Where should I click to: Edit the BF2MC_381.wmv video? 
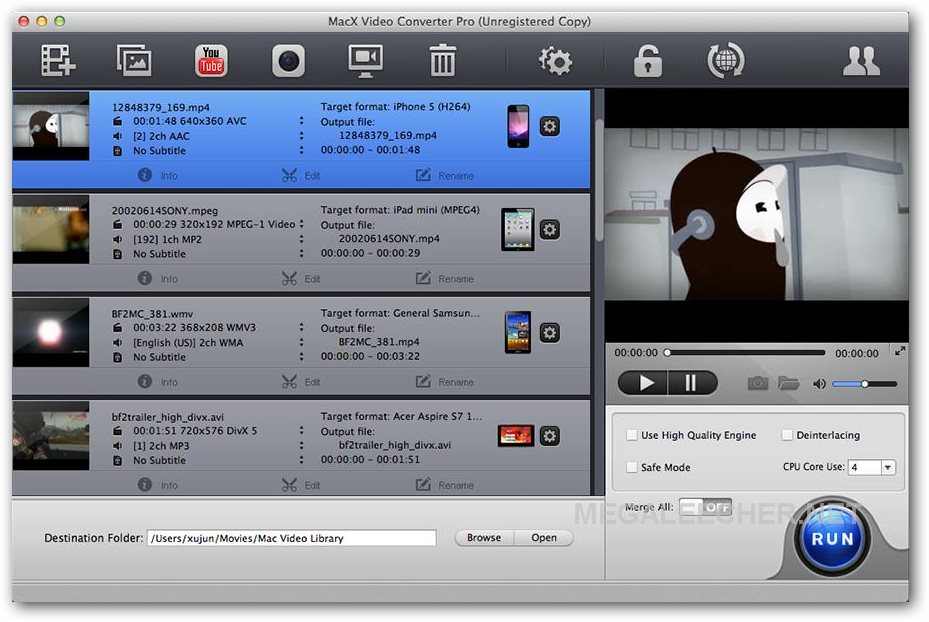click(300, 382)
